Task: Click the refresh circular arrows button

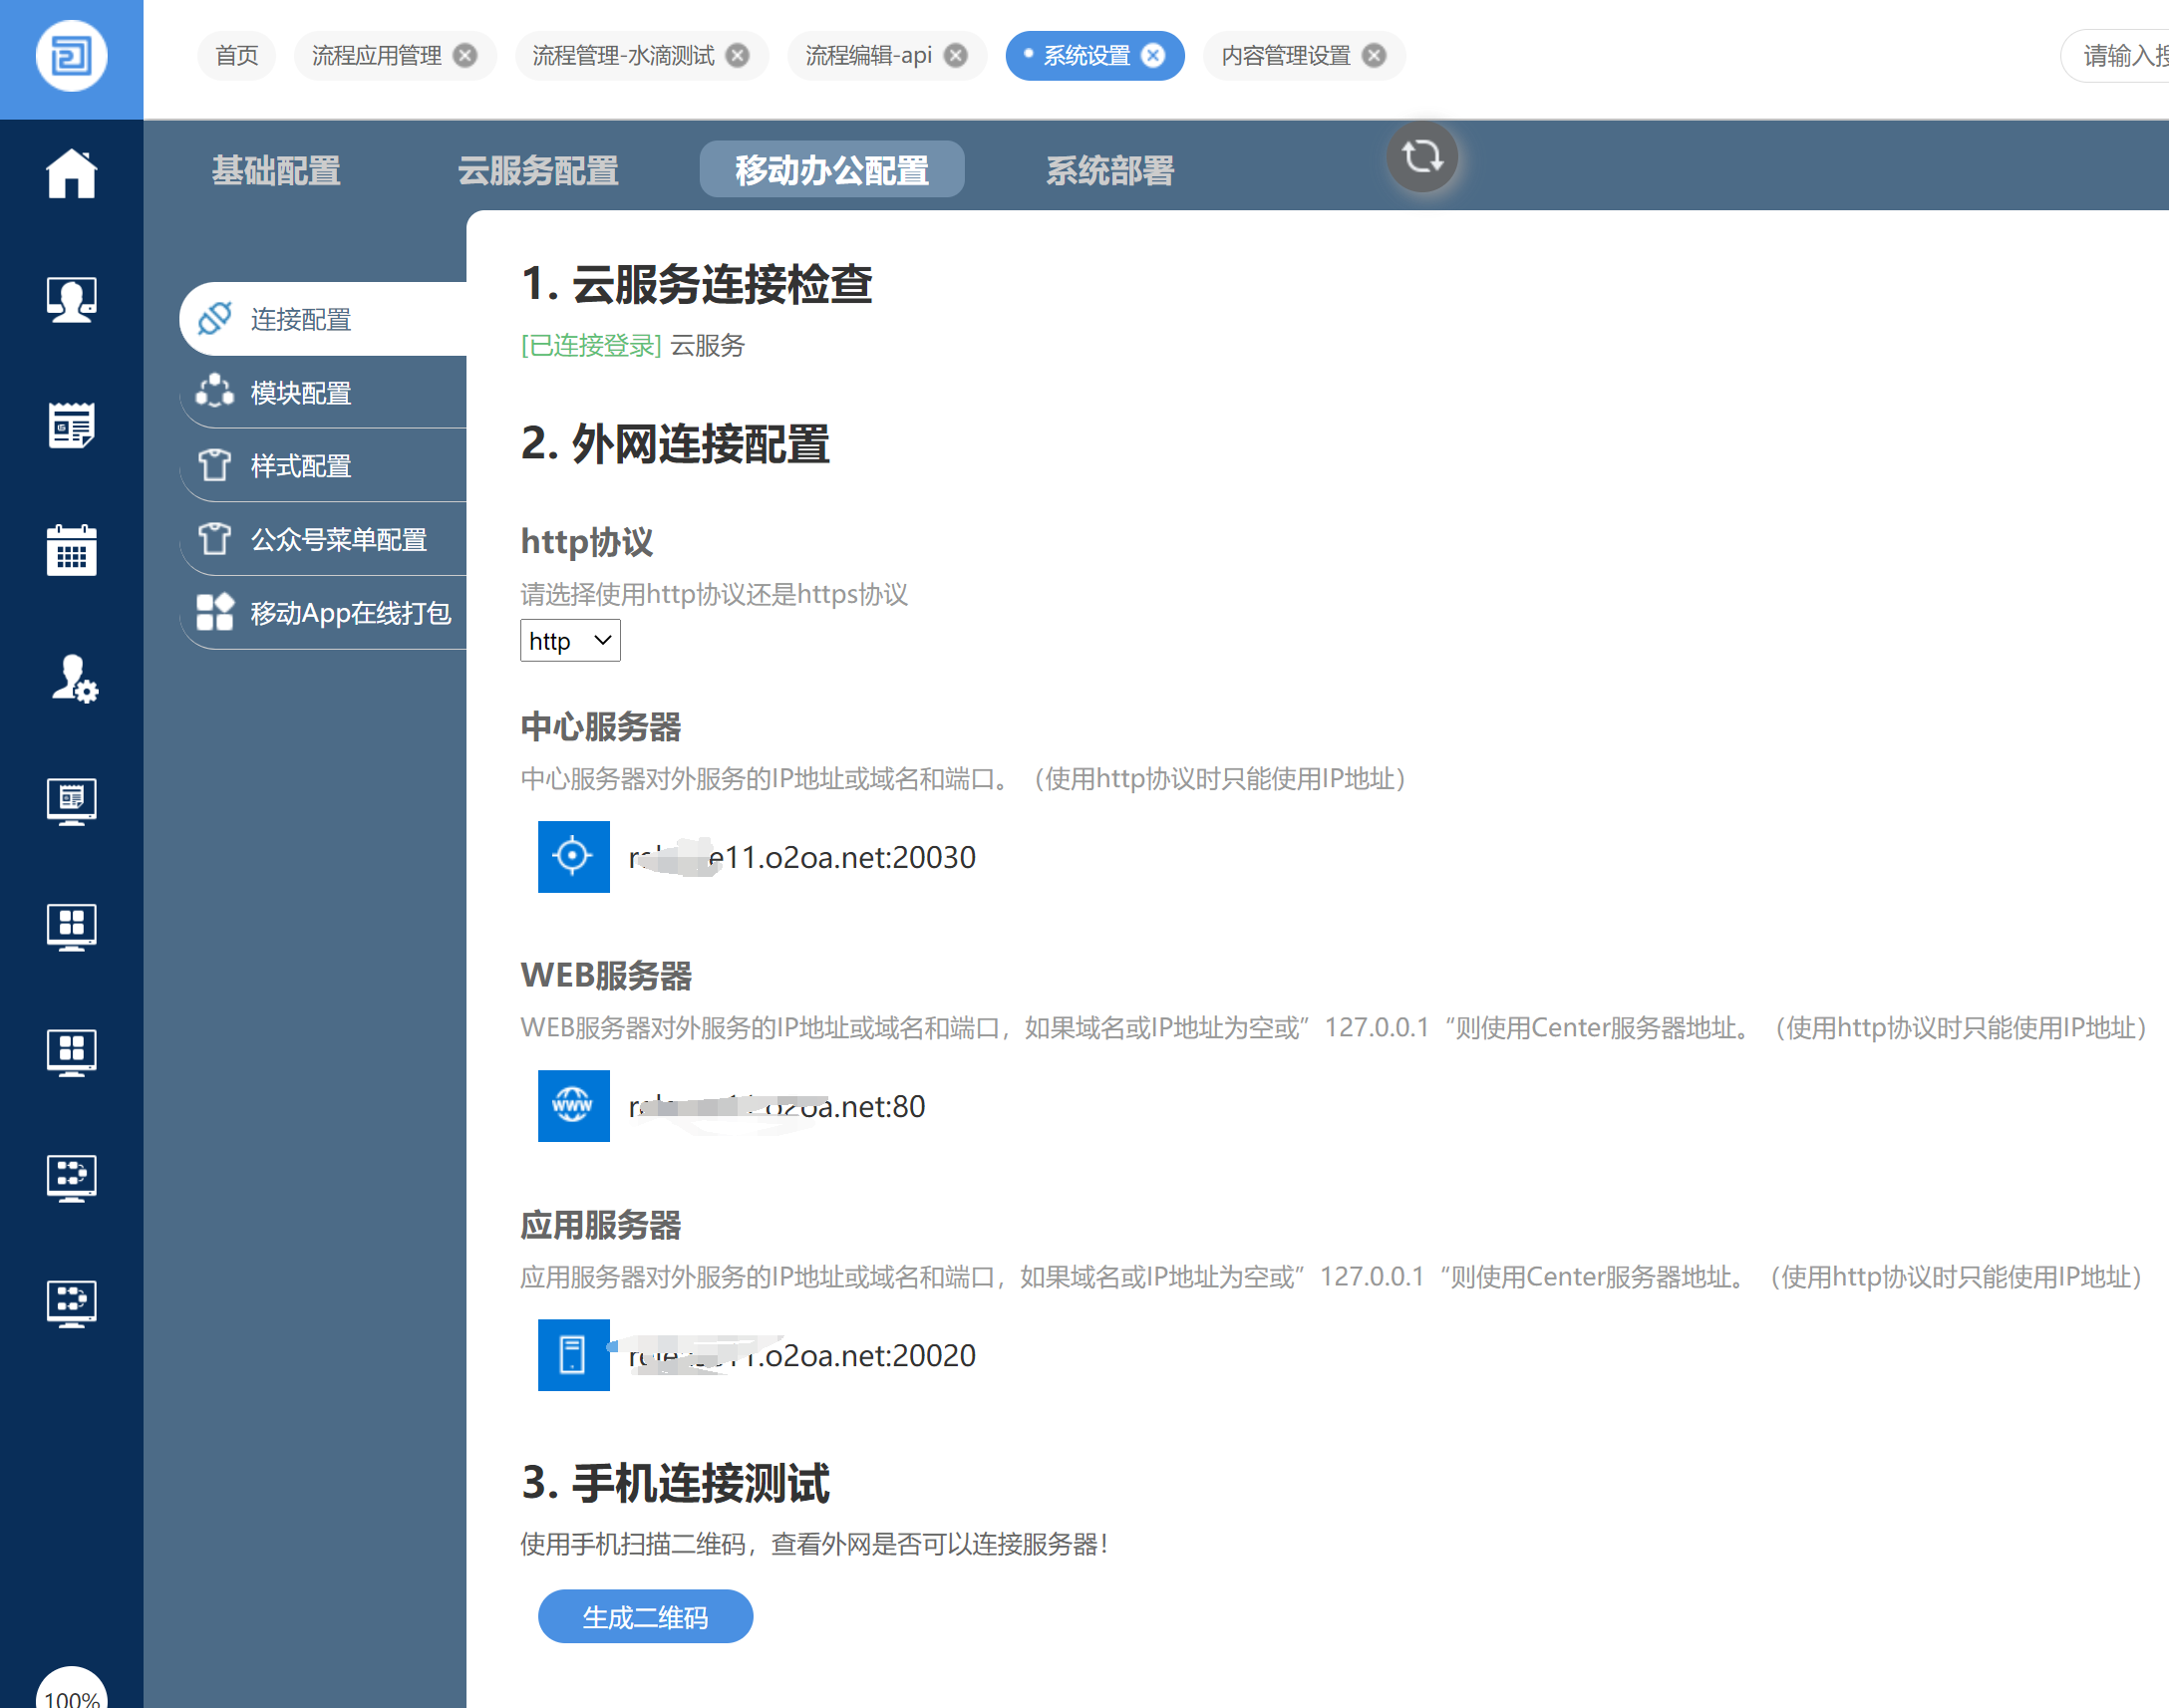Action: 1421,157
